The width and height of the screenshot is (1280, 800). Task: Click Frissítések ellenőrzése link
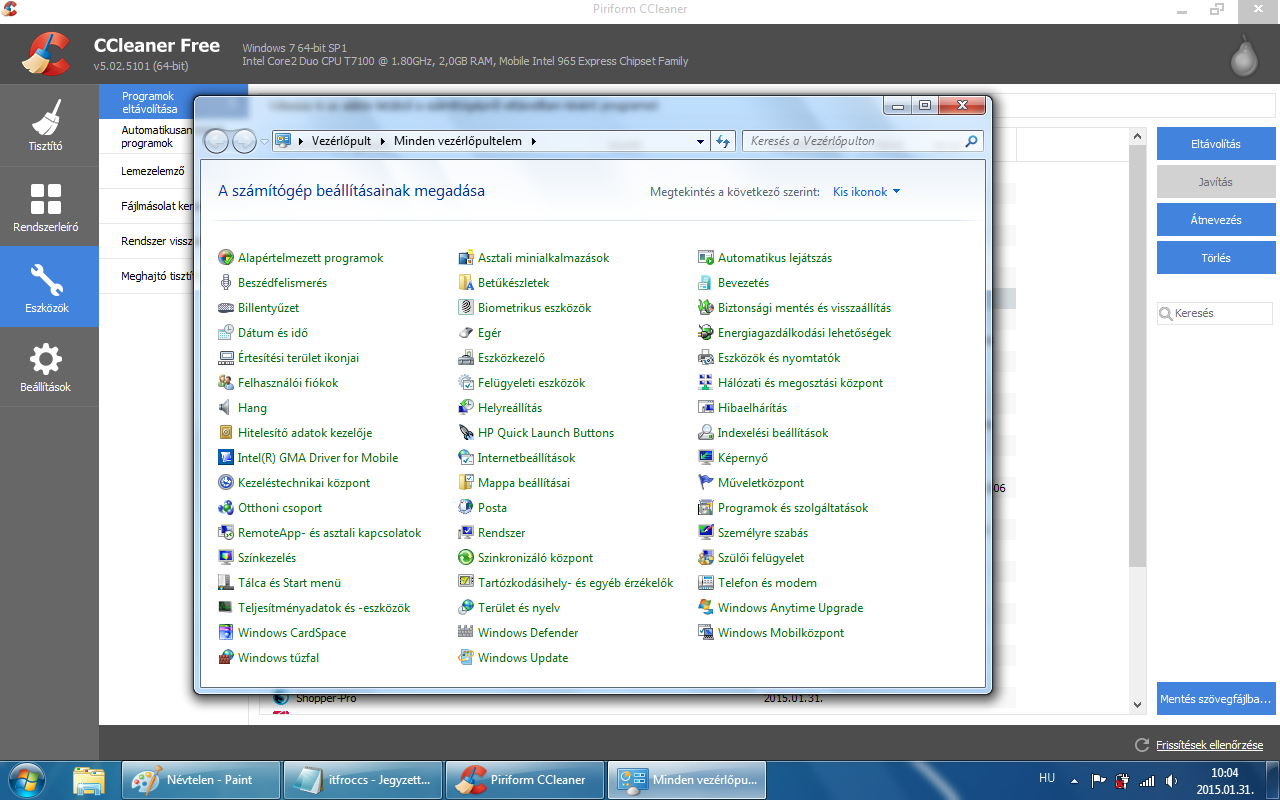point(1209,745)
